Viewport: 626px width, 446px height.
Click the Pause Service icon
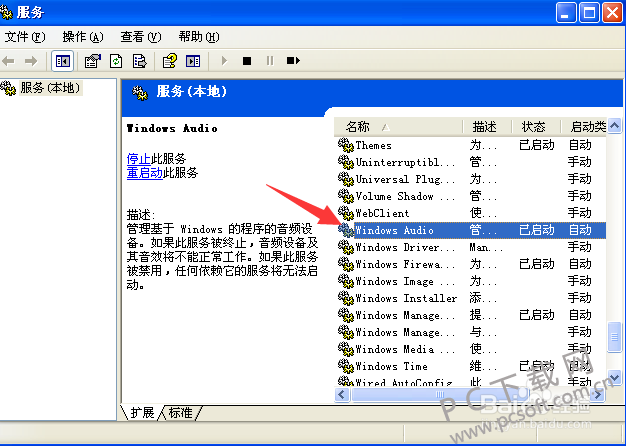tap(270, 61)
